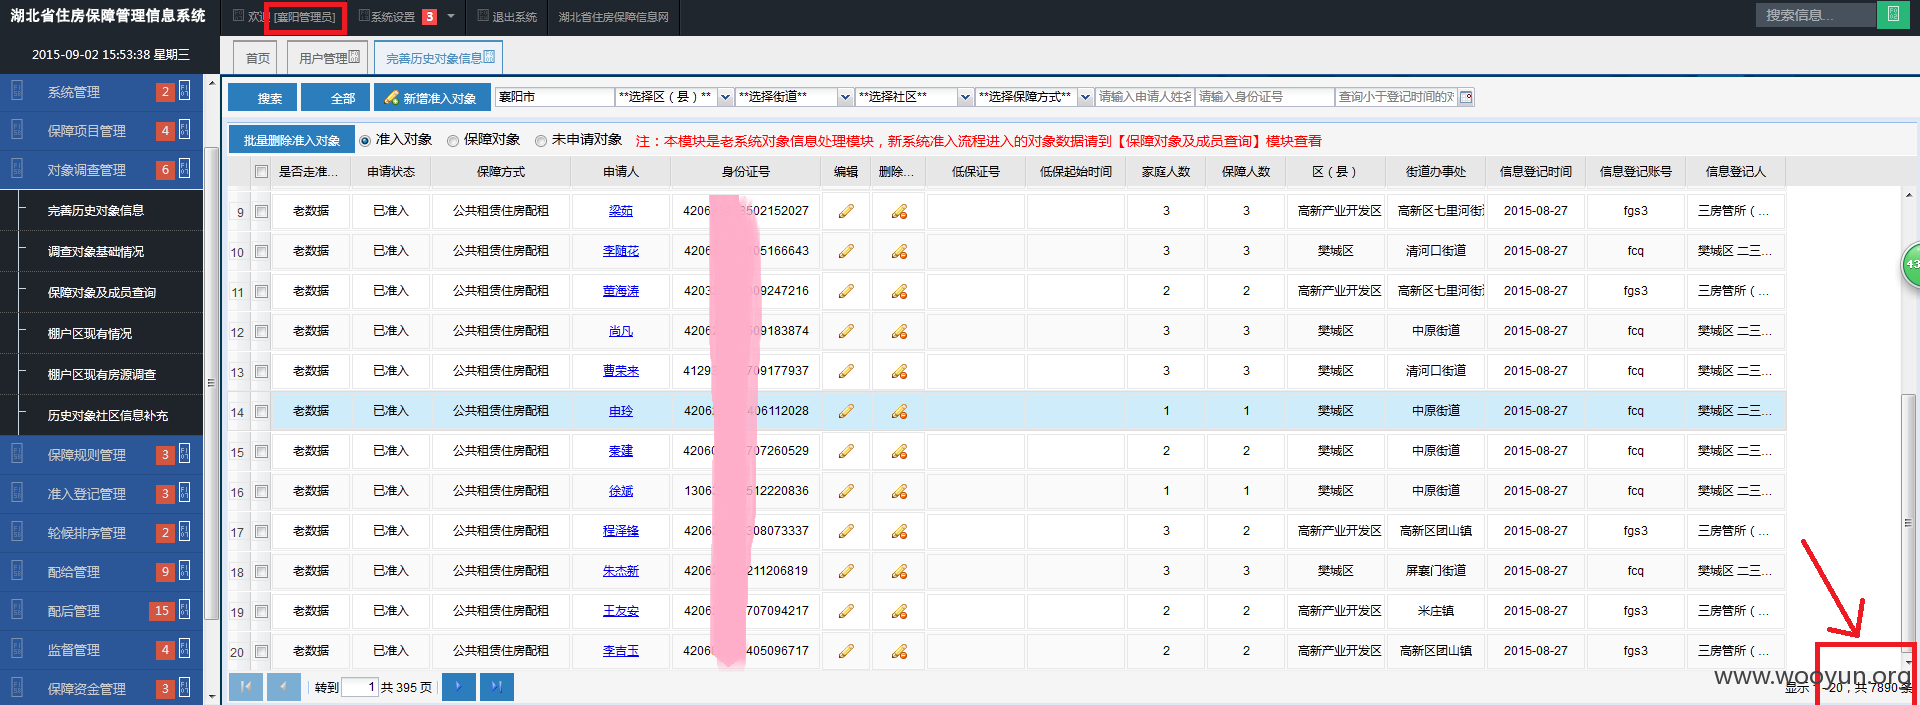Open 完善历史对象信息 in the sidebar submenu
Screen dimensions: 1920x705
(x=96, y=211)
